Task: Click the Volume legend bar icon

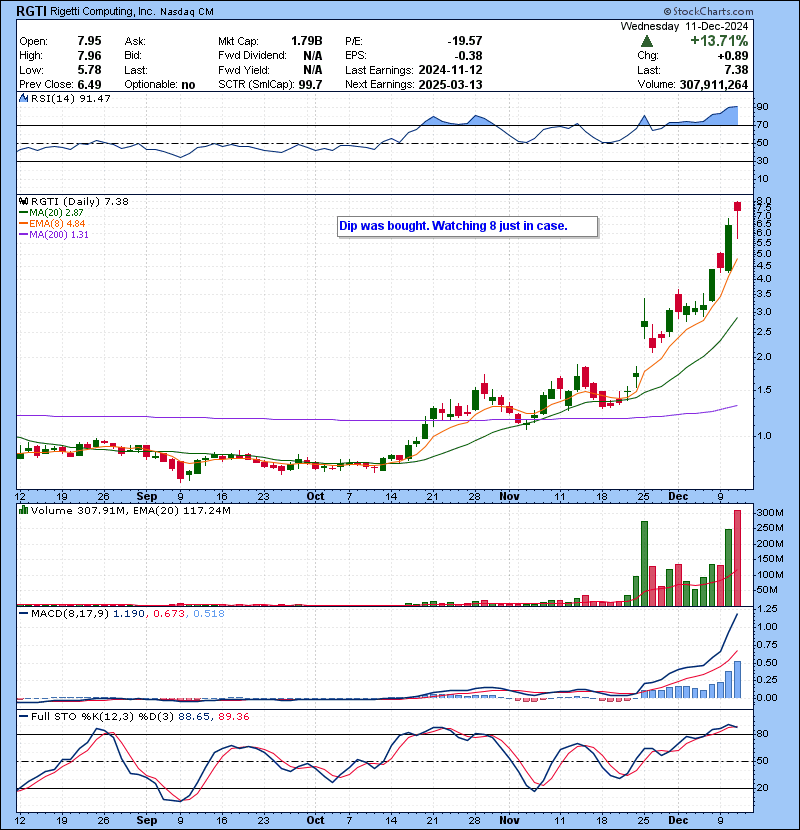Action: [22, 511]
